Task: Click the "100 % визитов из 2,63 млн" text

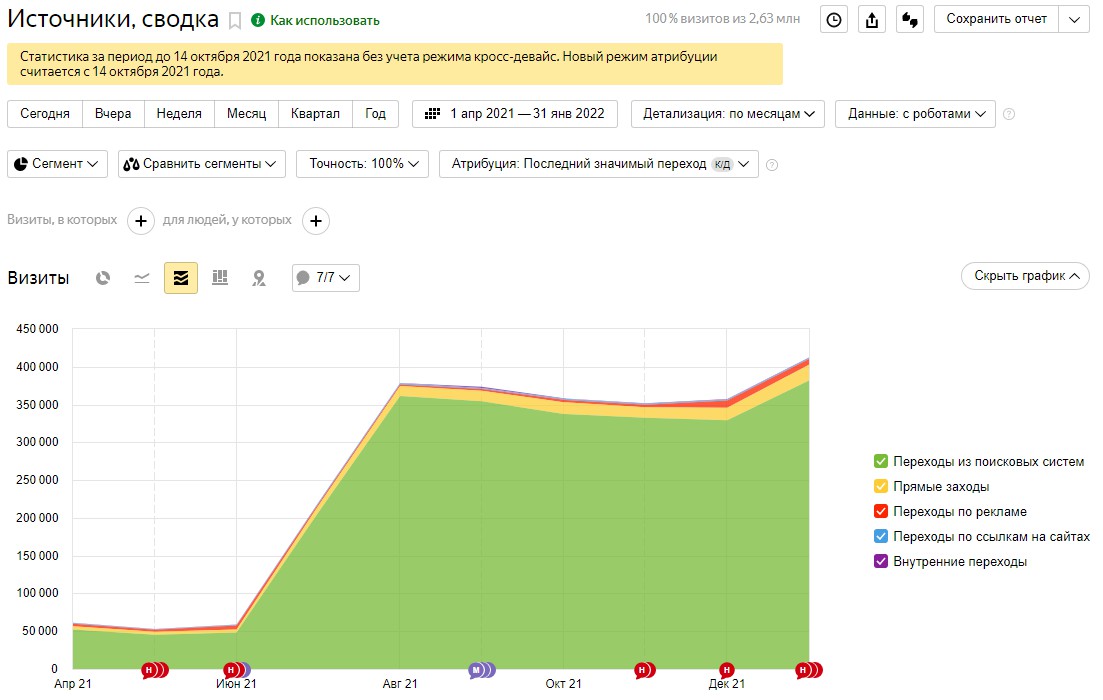Action: (x=722, y=19)
